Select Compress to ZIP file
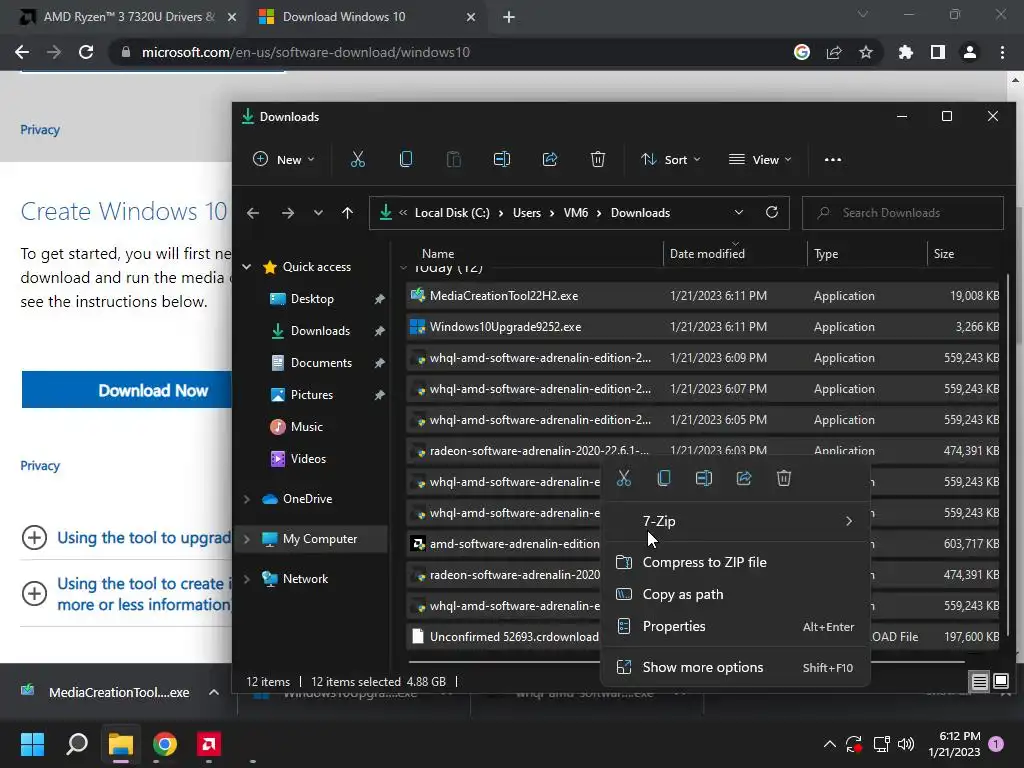The width and height of the screenshot is (1024, 768). [735, 562]
